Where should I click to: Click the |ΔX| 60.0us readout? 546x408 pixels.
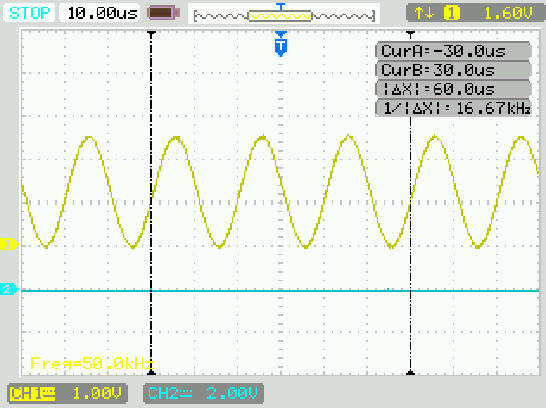tap(453, 89)
